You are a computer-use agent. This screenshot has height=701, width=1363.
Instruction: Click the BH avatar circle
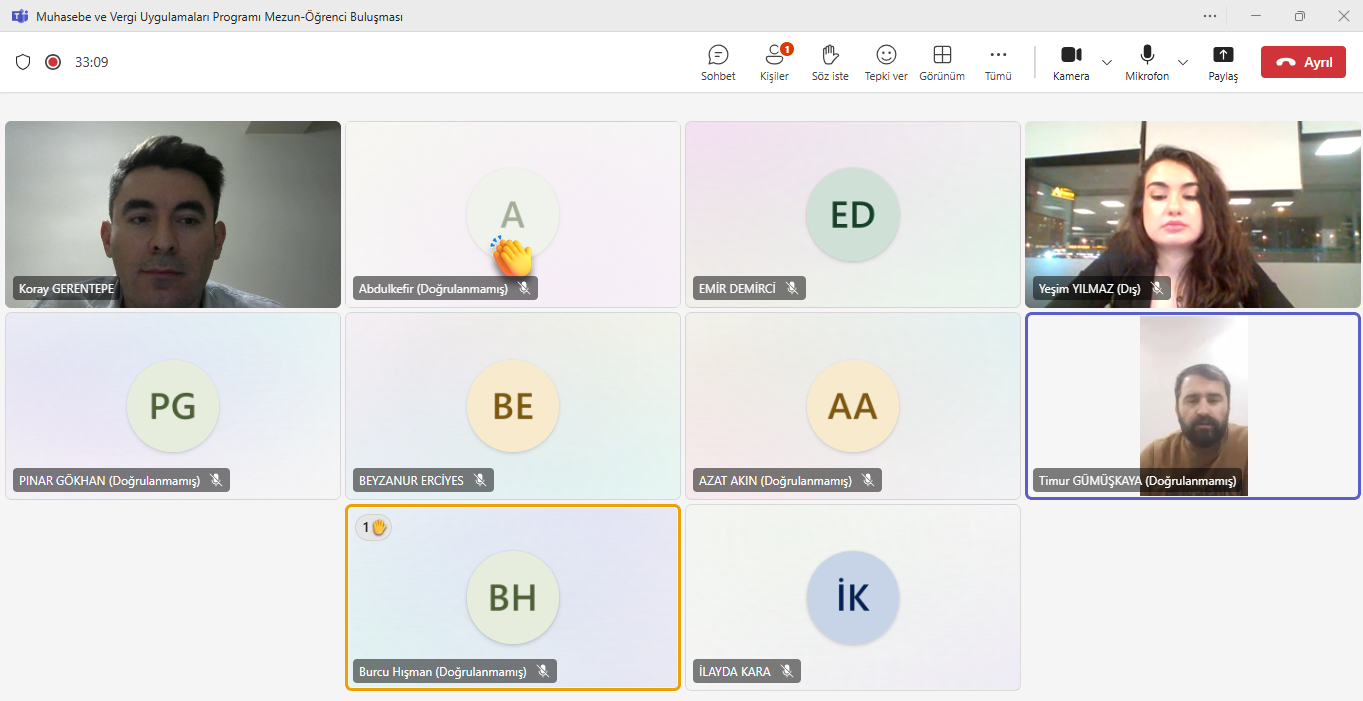coord(513,597)
